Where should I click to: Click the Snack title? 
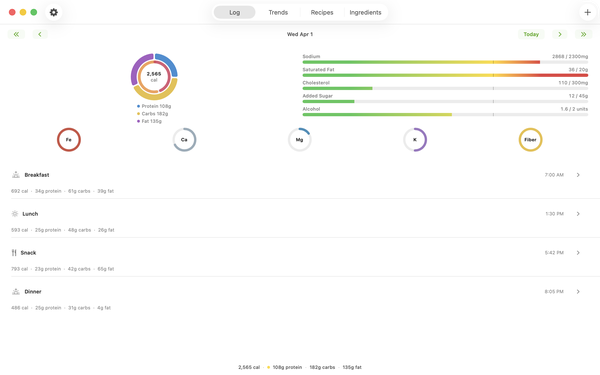(x=28, y=253)
